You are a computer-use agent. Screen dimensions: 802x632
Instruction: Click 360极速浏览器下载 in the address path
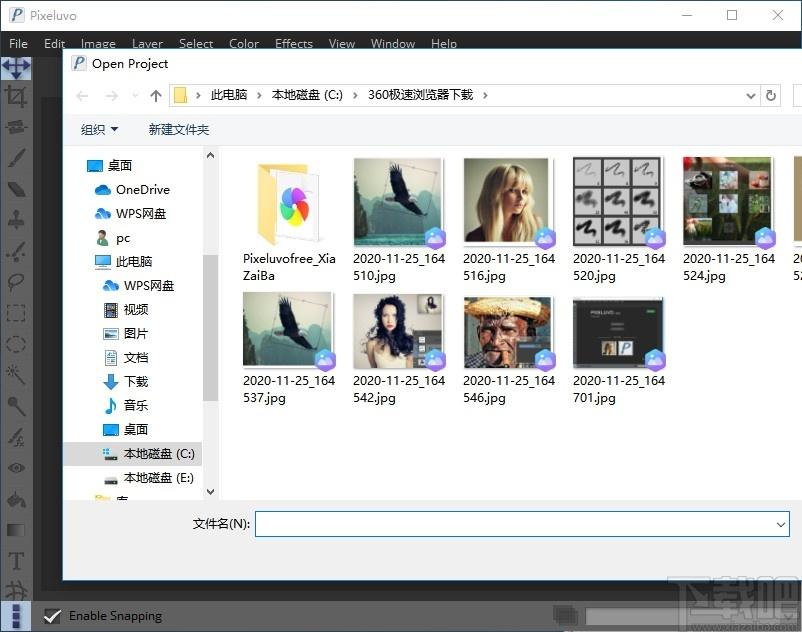420,95
